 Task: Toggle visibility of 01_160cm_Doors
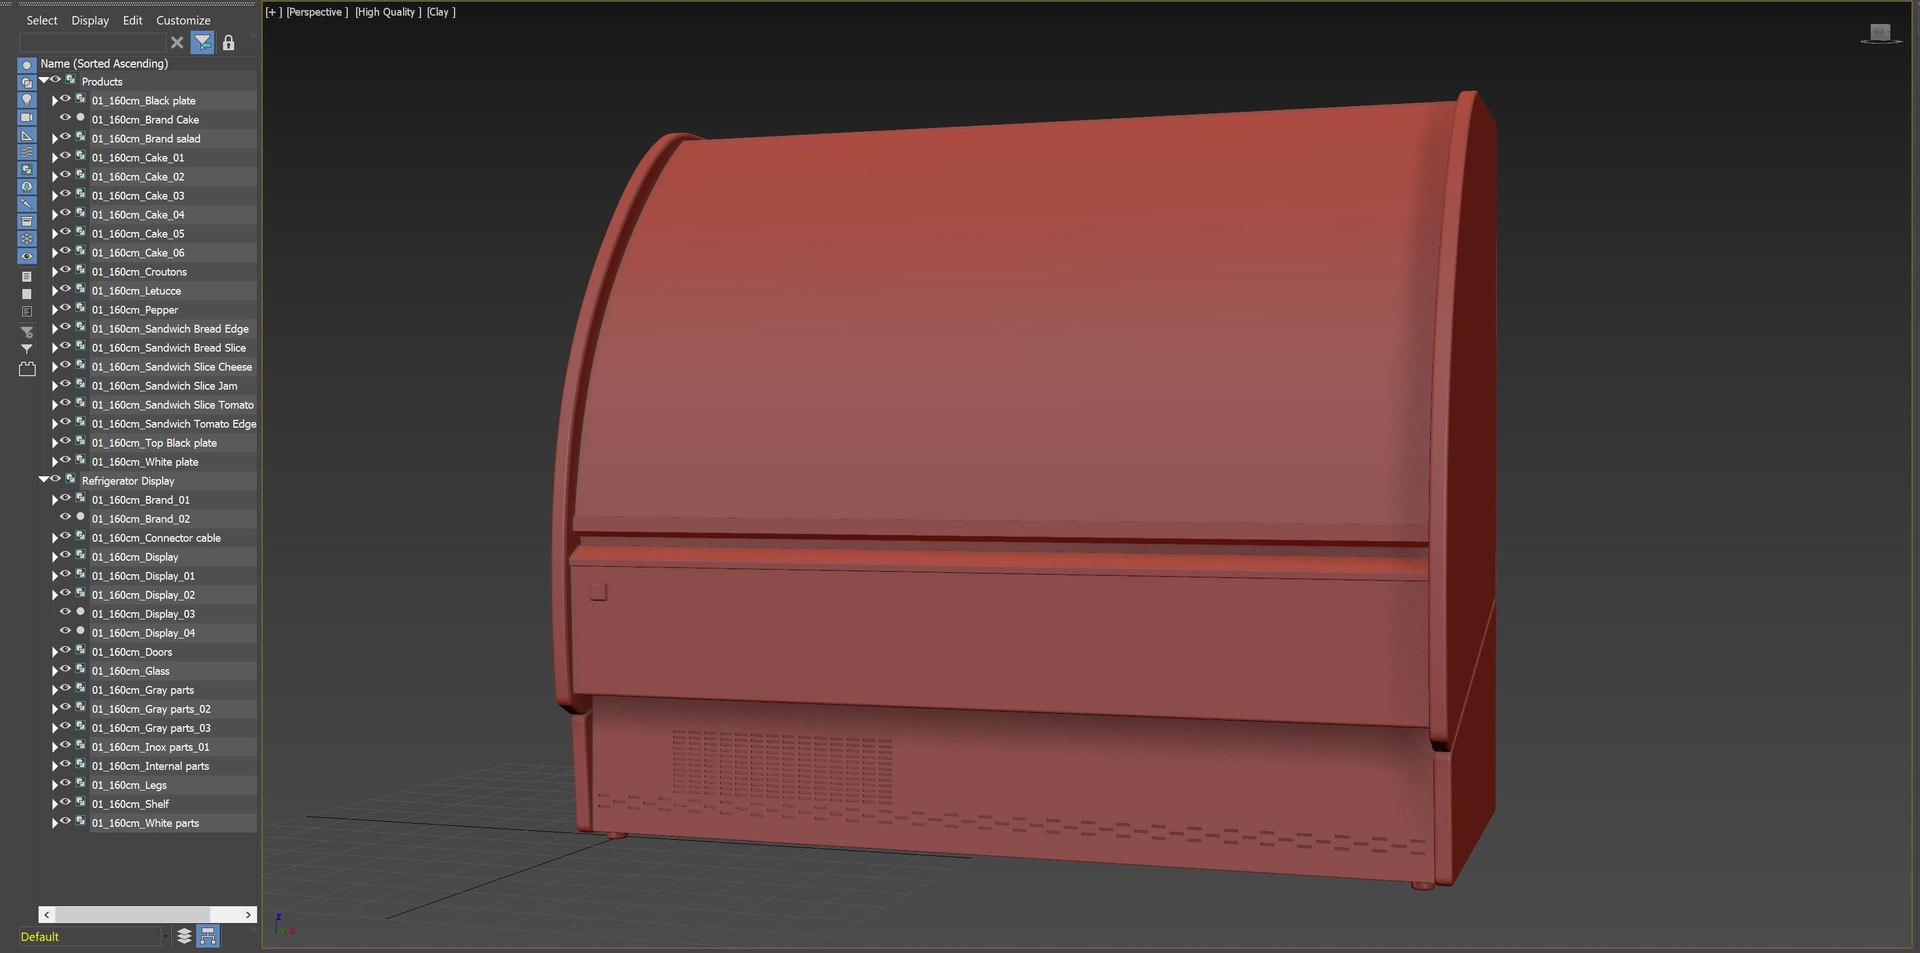(65, 650)
